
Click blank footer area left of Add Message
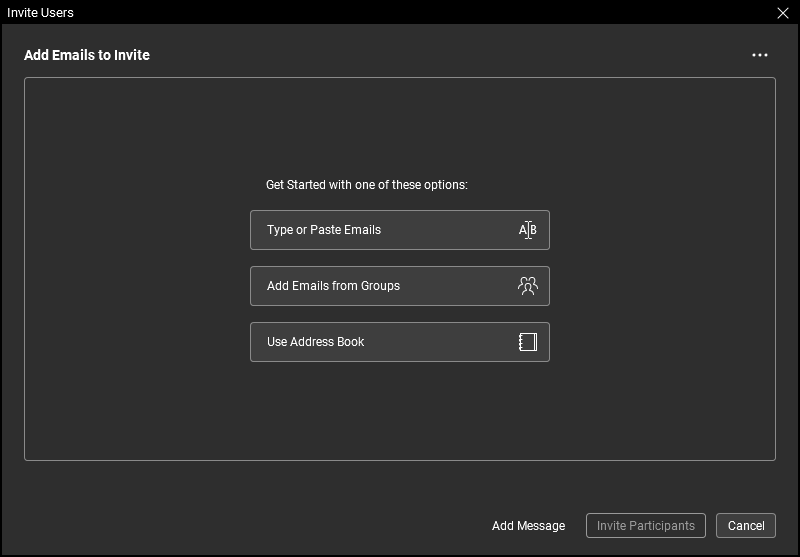(250, 526)
